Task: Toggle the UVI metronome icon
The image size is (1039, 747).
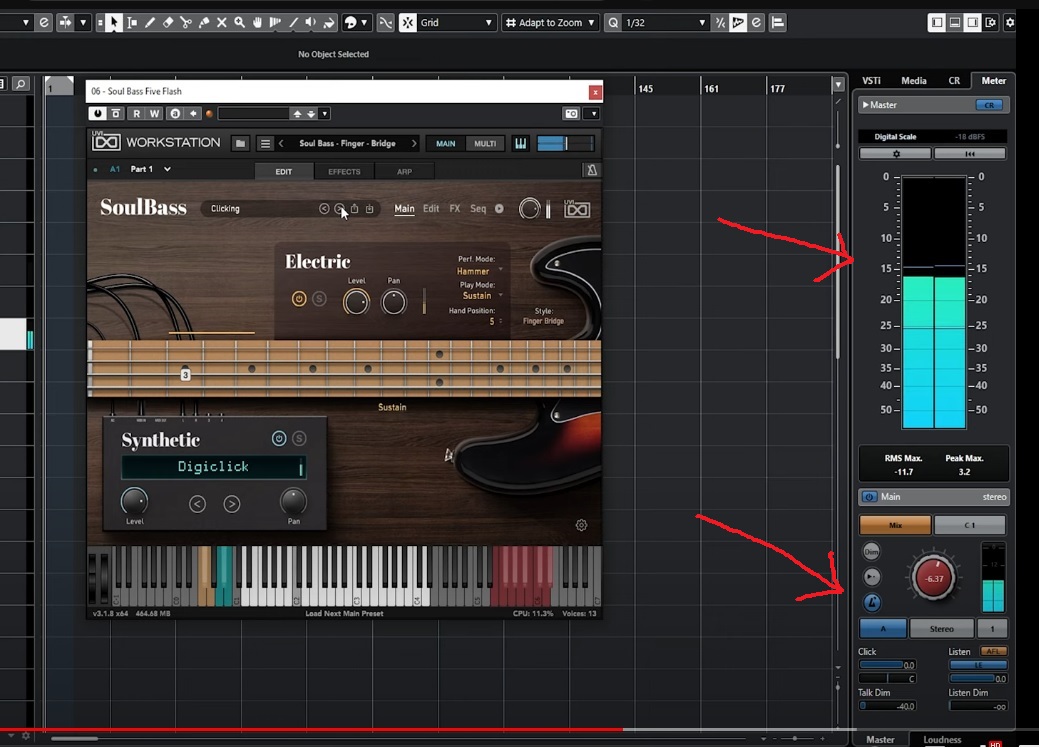Action: click(x=592, y=170)
